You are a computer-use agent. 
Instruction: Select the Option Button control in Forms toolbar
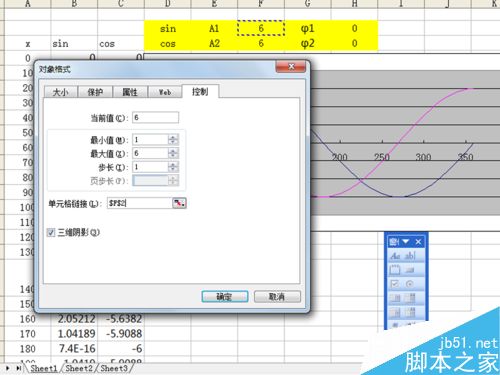pyautogui.click(x=410, y=284)
